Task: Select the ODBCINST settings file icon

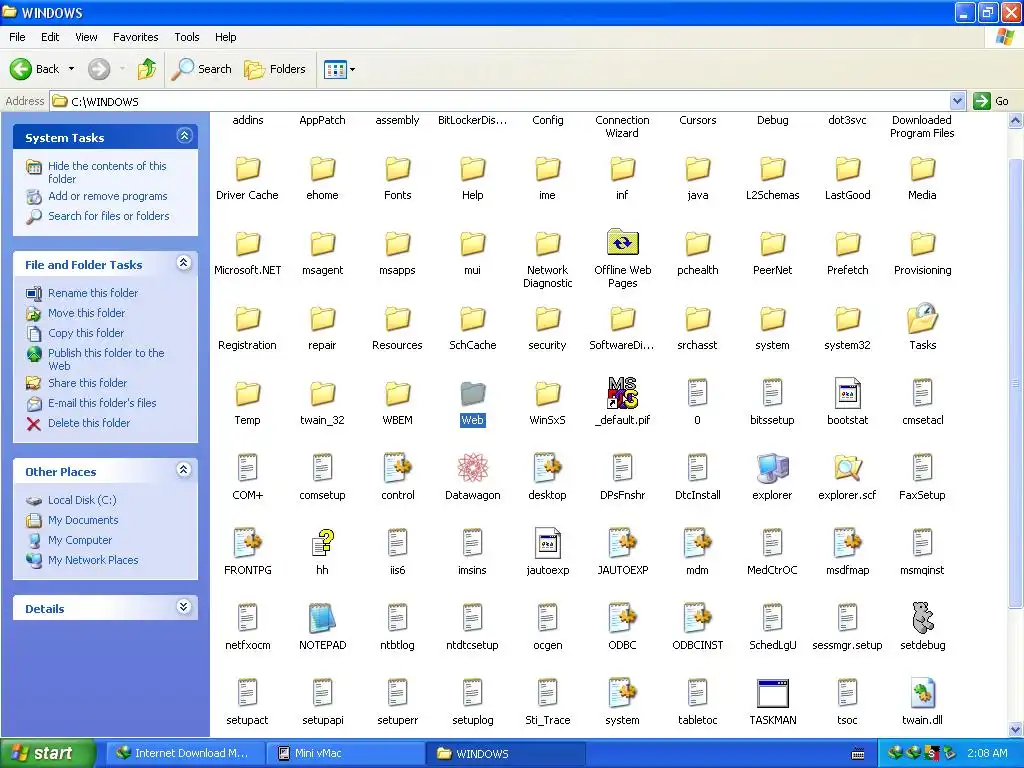Action: (697, 618)
